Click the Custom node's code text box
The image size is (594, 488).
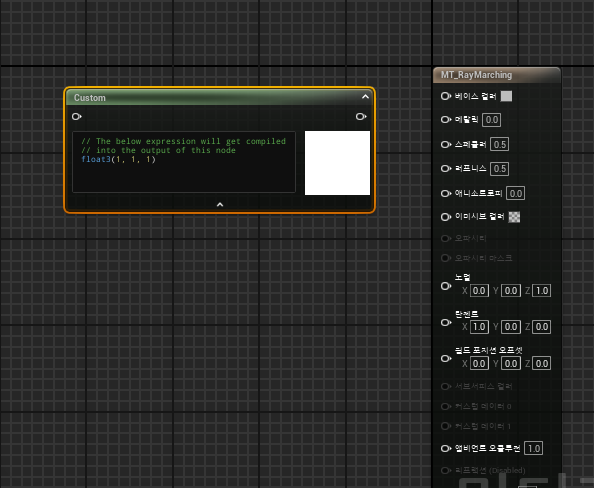pyautogui.click(x=184, y=162)
